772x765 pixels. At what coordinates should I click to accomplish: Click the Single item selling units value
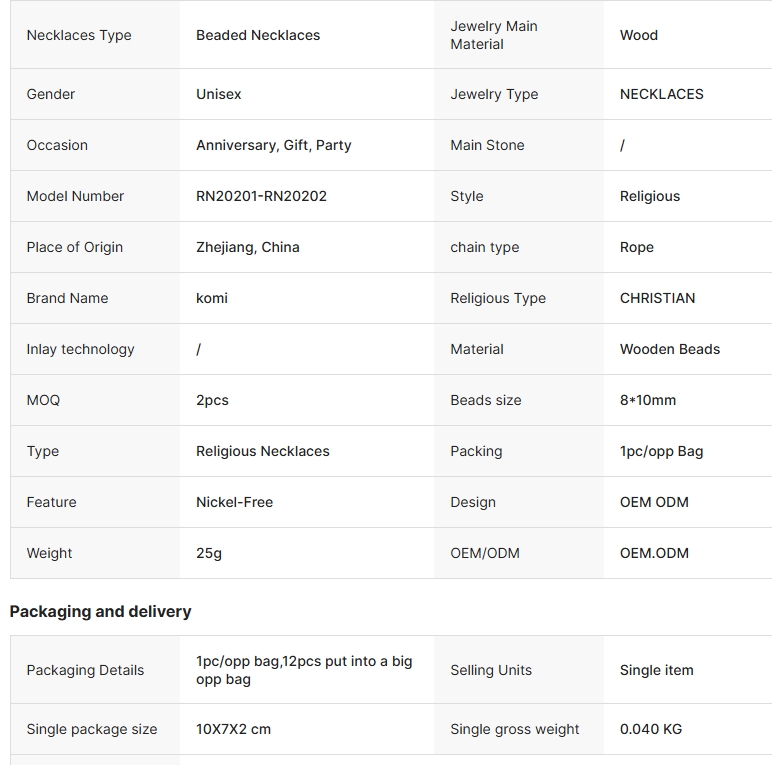tap(656, 670)
